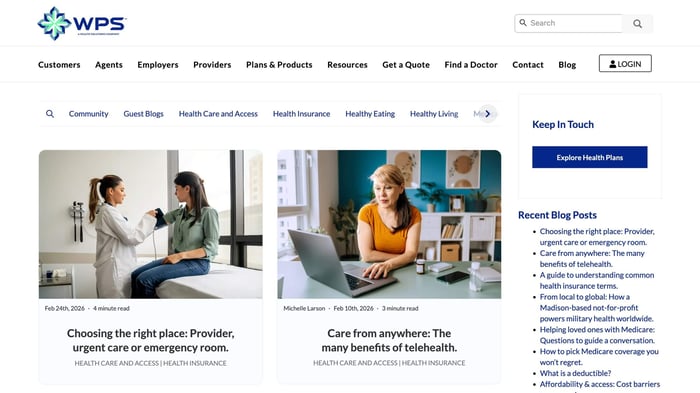Open Find a Doctor
The width and height of the screenshot is (700, 393).
tap(471, 65)
